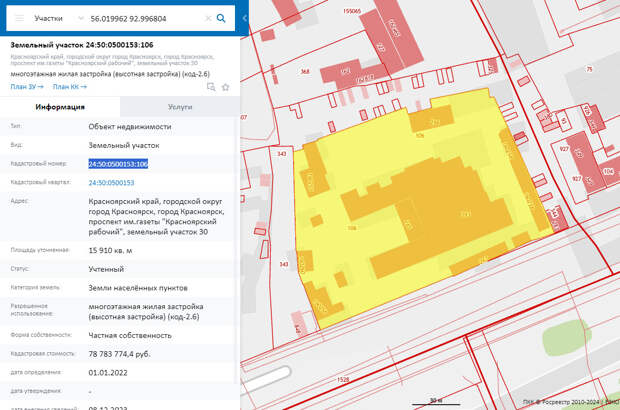The height and width of the screenshot is (410, 620).
Task: Switch to the Услуги tab
Action: tap(180, 106)
